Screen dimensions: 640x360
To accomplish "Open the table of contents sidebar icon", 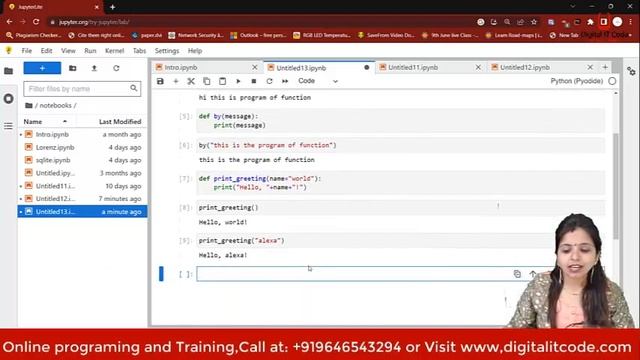I will (9, 126).
